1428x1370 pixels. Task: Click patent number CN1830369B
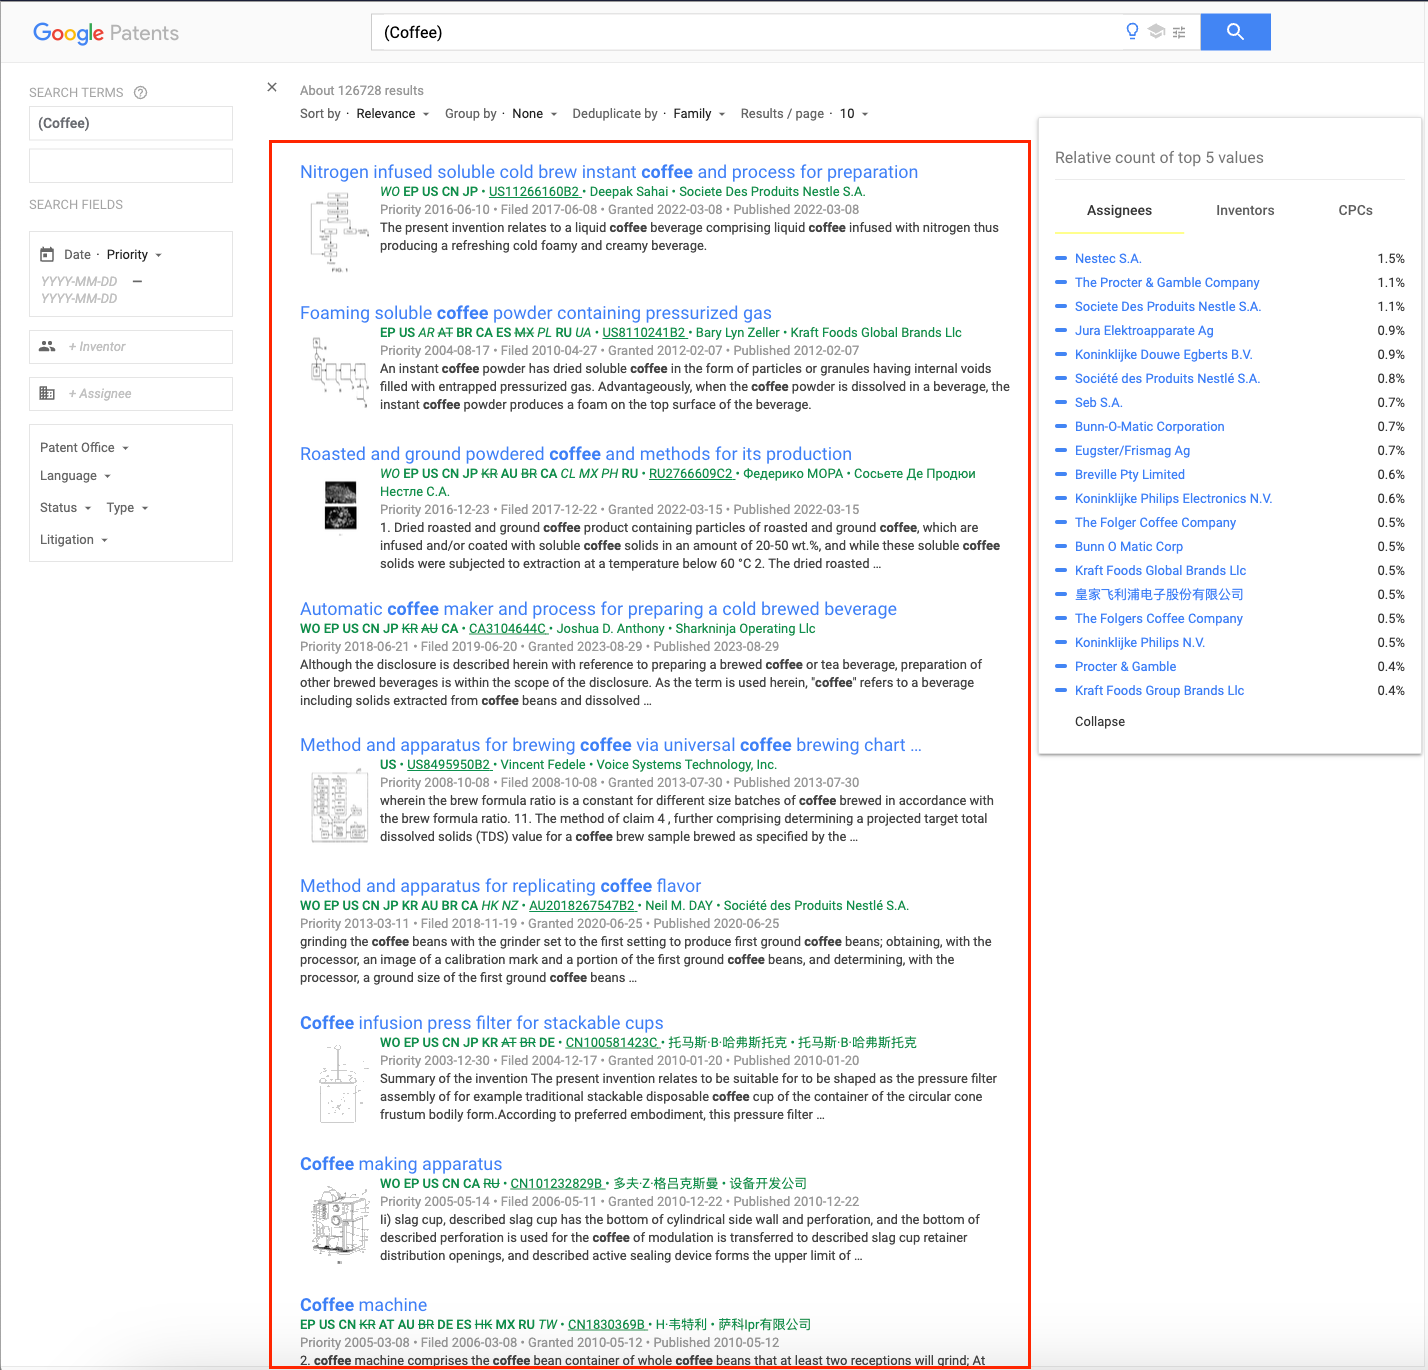(607, 1325)
